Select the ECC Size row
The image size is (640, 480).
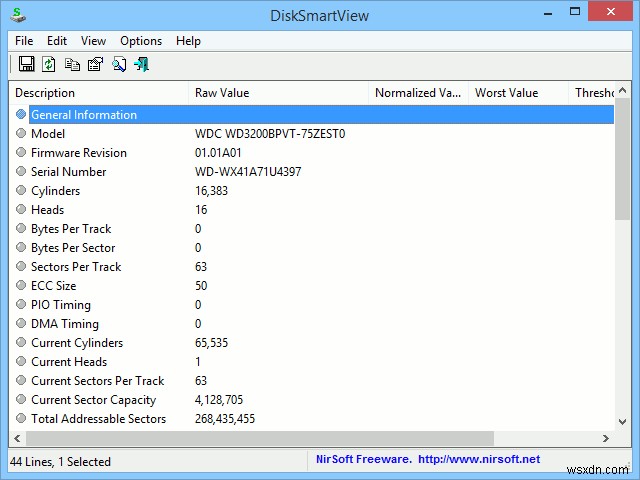pyautogui.click(x=312, y=285)
